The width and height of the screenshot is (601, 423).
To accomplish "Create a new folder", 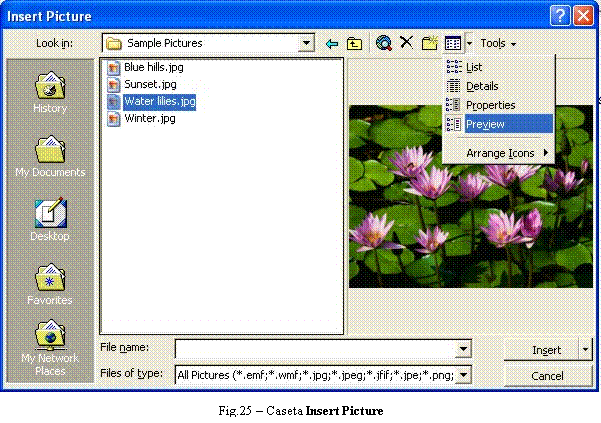I will 430,44.
